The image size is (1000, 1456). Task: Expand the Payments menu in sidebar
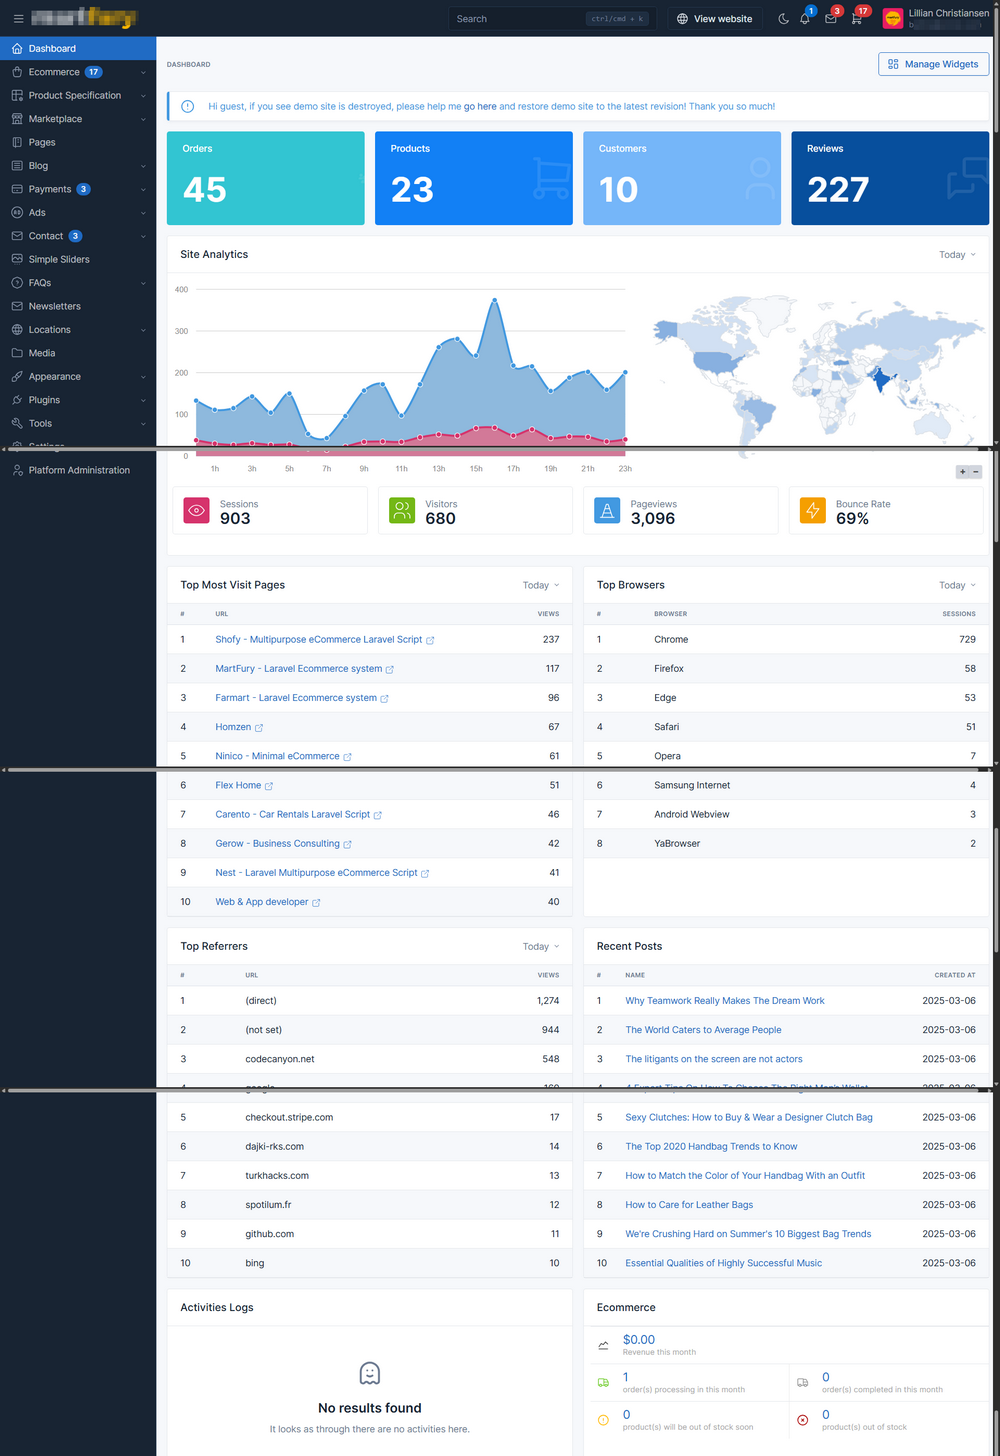pyautogui.click(x=50, y=188)
